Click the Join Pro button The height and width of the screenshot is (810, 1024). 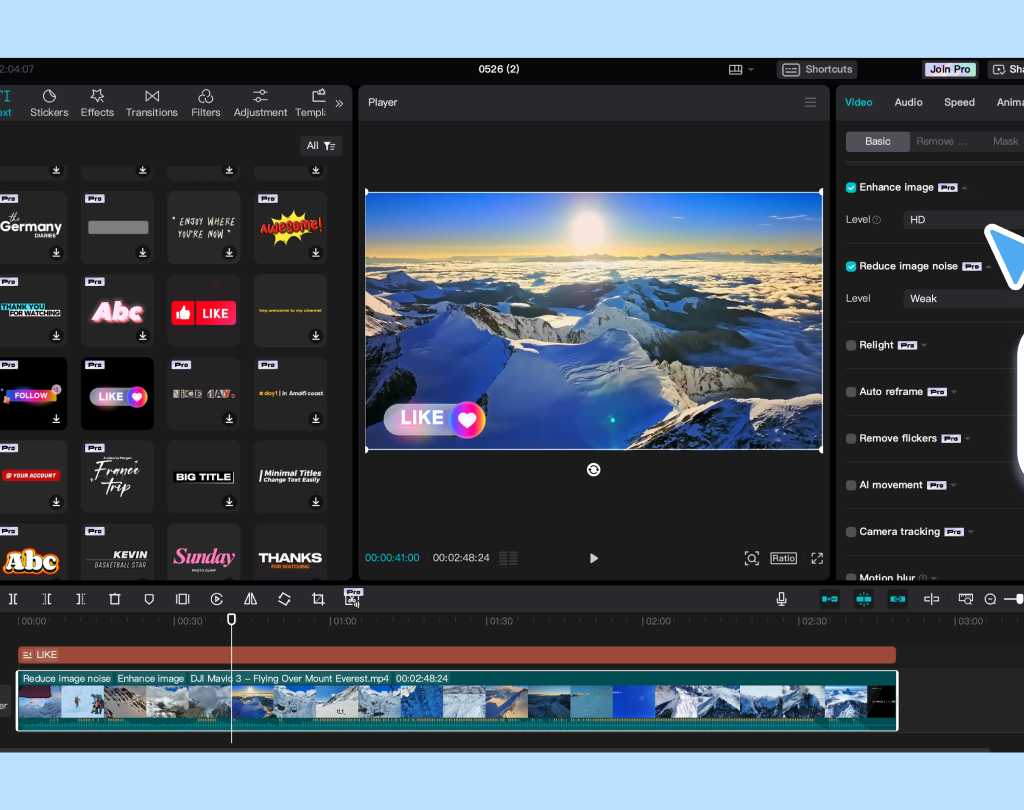(x=950, y=69)
